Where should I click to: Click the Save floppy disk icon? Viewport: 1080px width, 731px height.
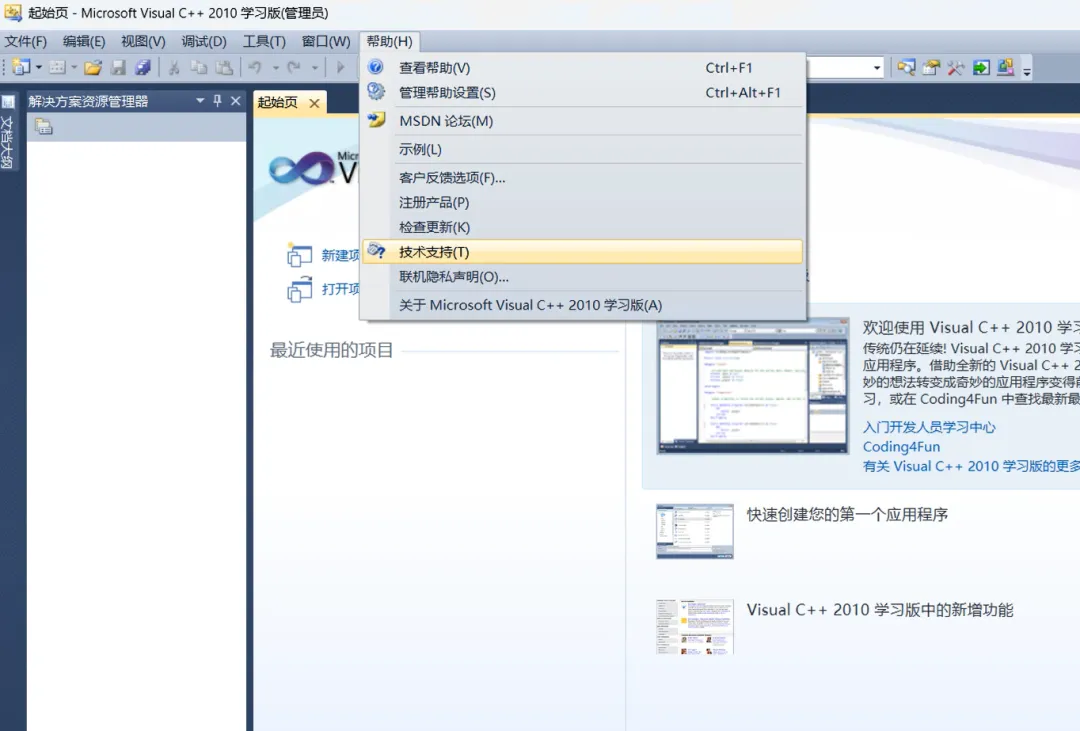pos(118,68)
